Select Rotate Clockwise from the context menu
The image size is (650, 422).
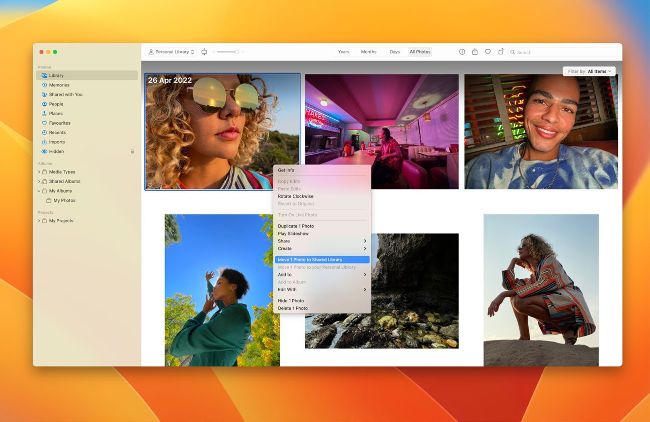tap(296, 196)
